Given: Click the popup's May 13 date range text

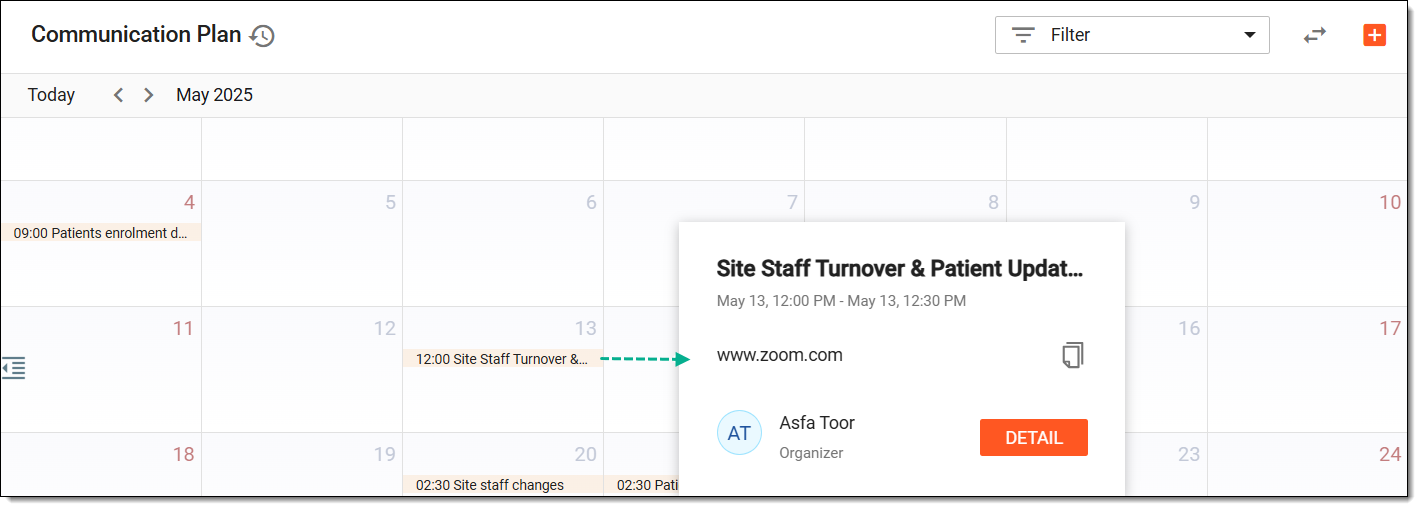Looking at the screenshot, I should tap(841, 301).
